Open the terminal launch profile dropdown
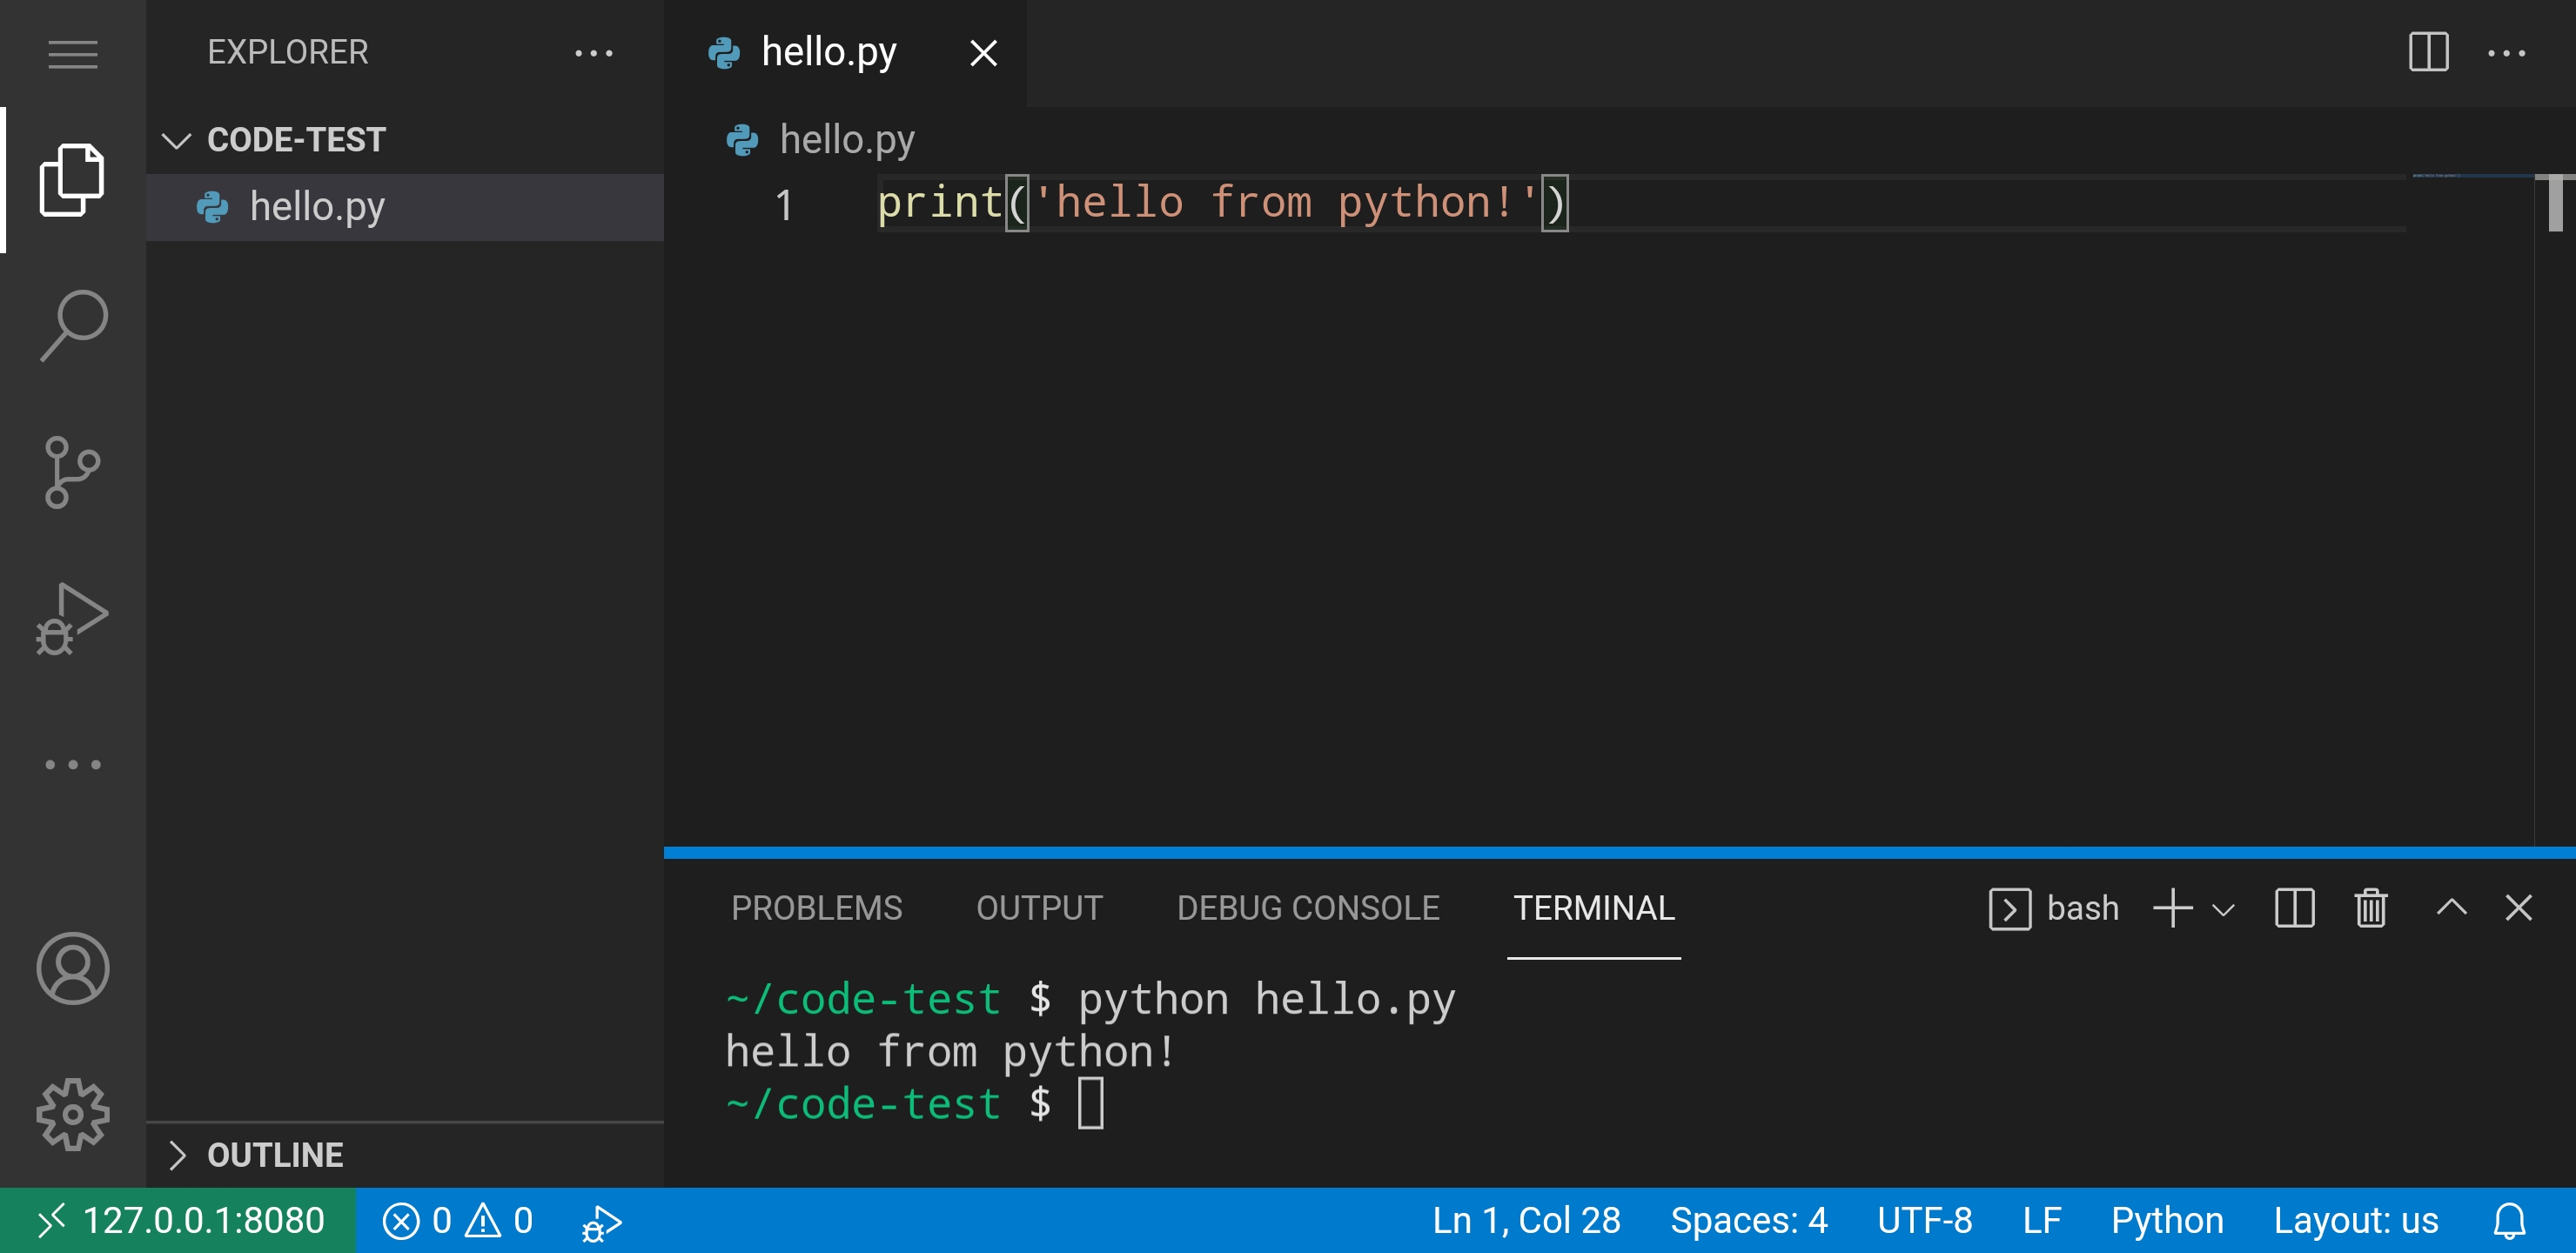Screen dimensions: 2576x1253 (2222, 910)
